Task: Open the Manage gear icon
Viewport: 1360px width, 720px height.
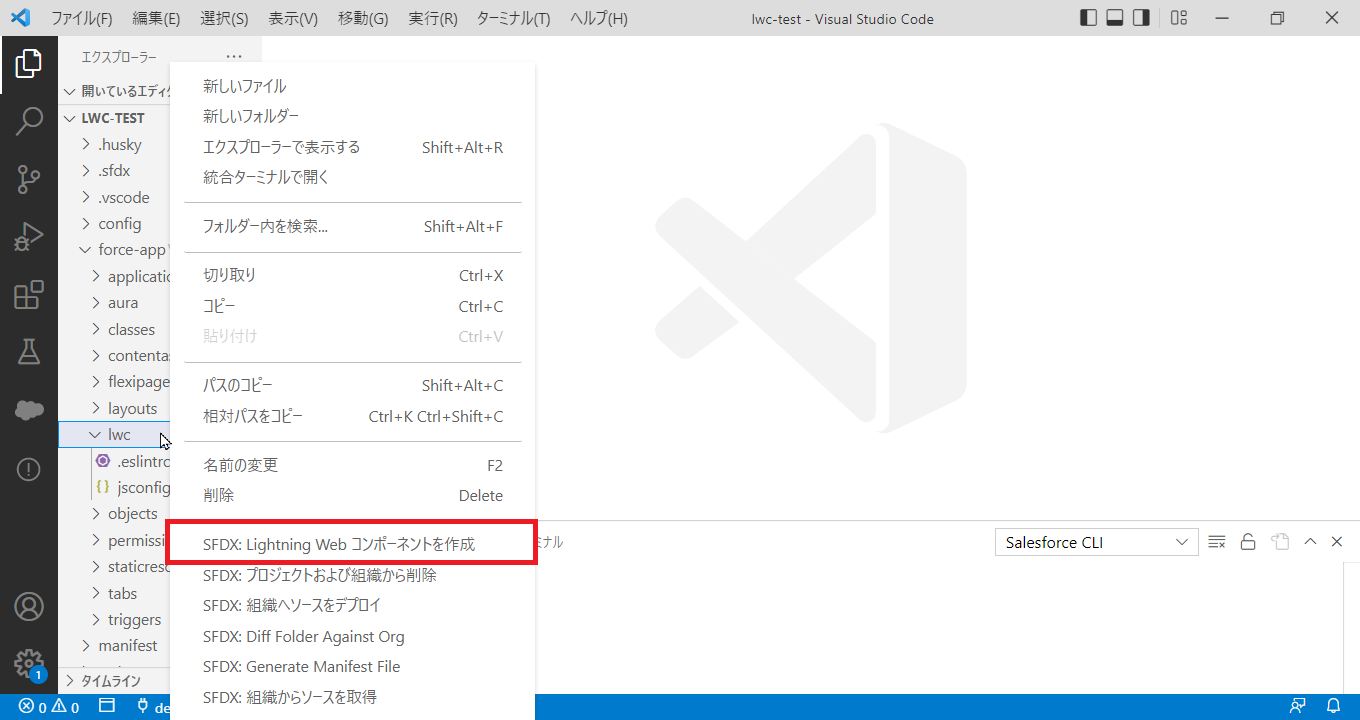Action: 29,663
